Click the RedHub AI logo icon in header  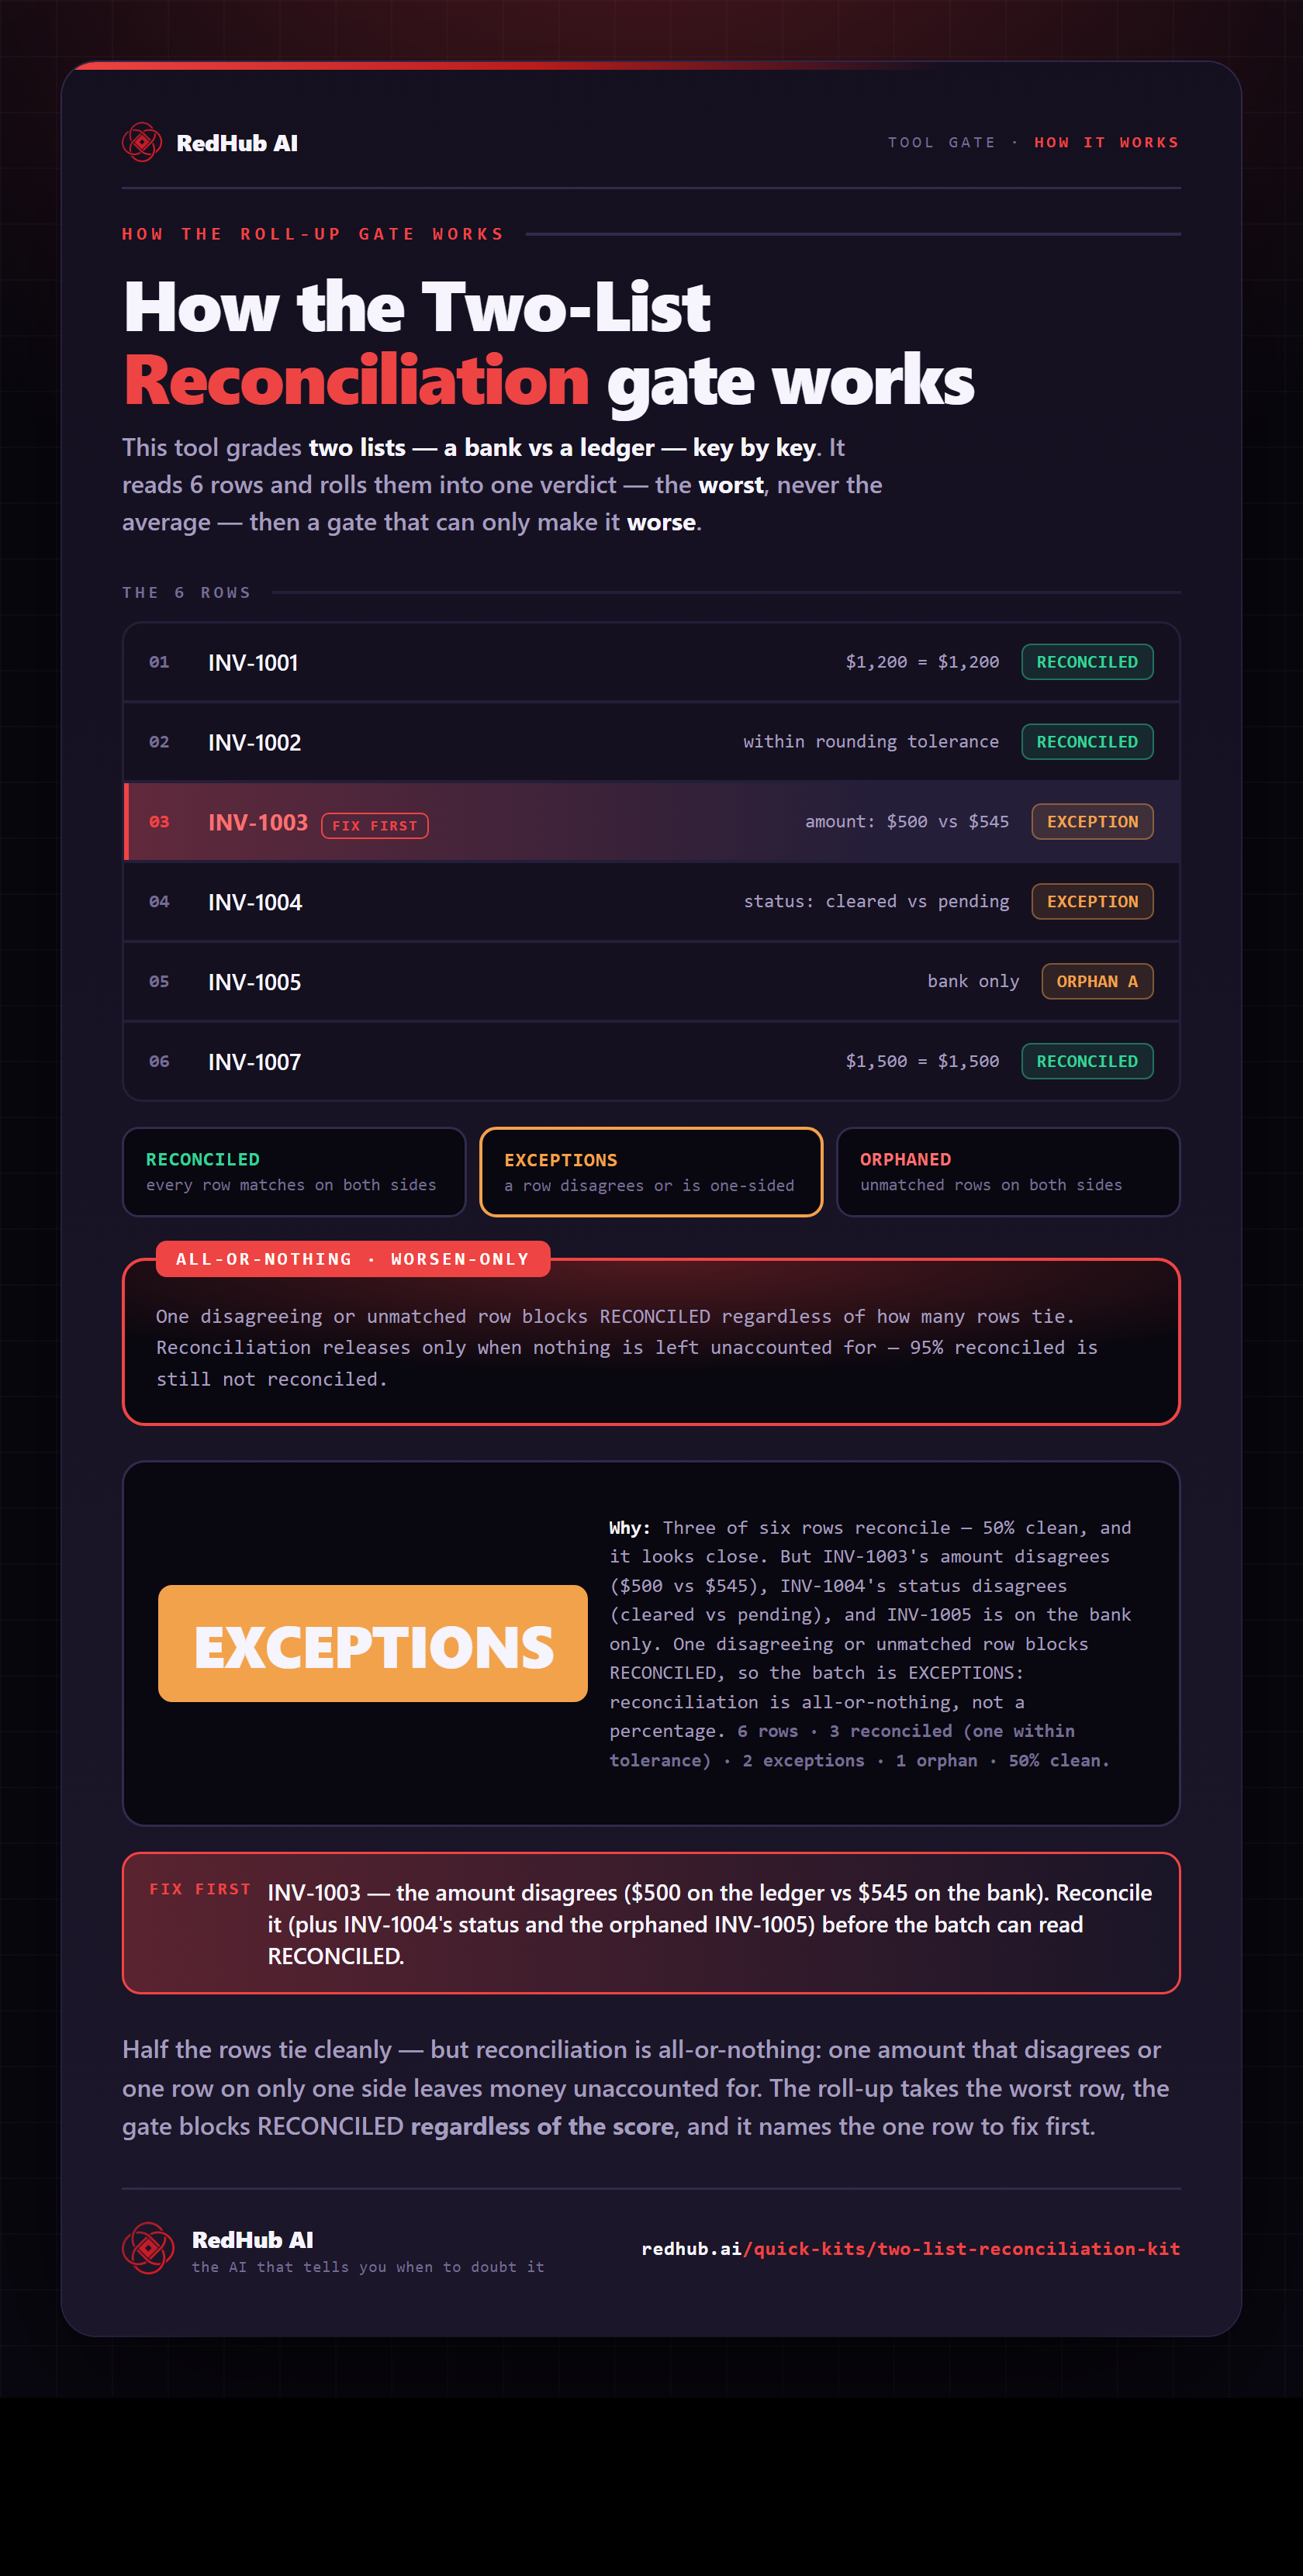142,142
